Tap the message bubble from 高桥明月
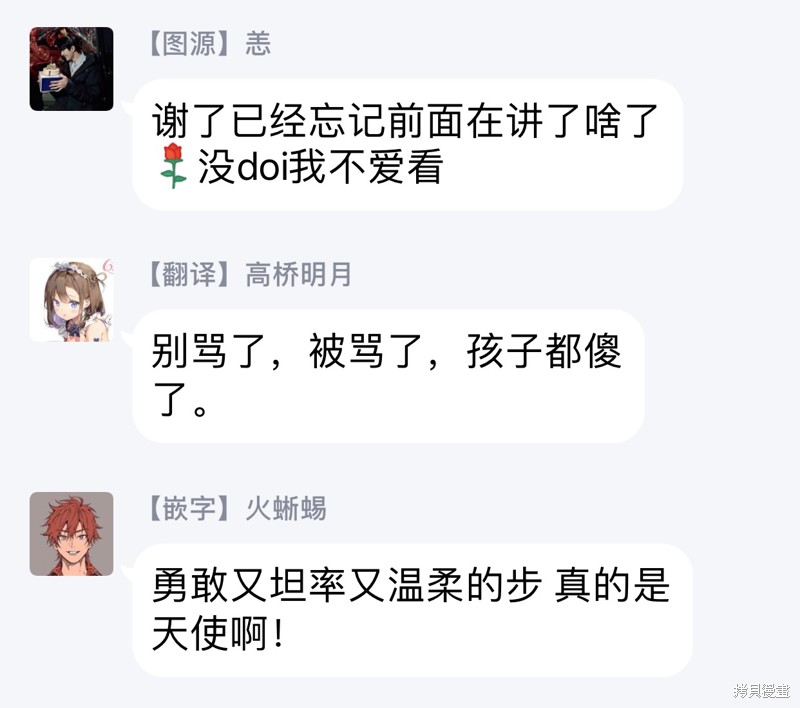This screenshot has height=708, width=800. pyautogui.click(x=388, y=376)
